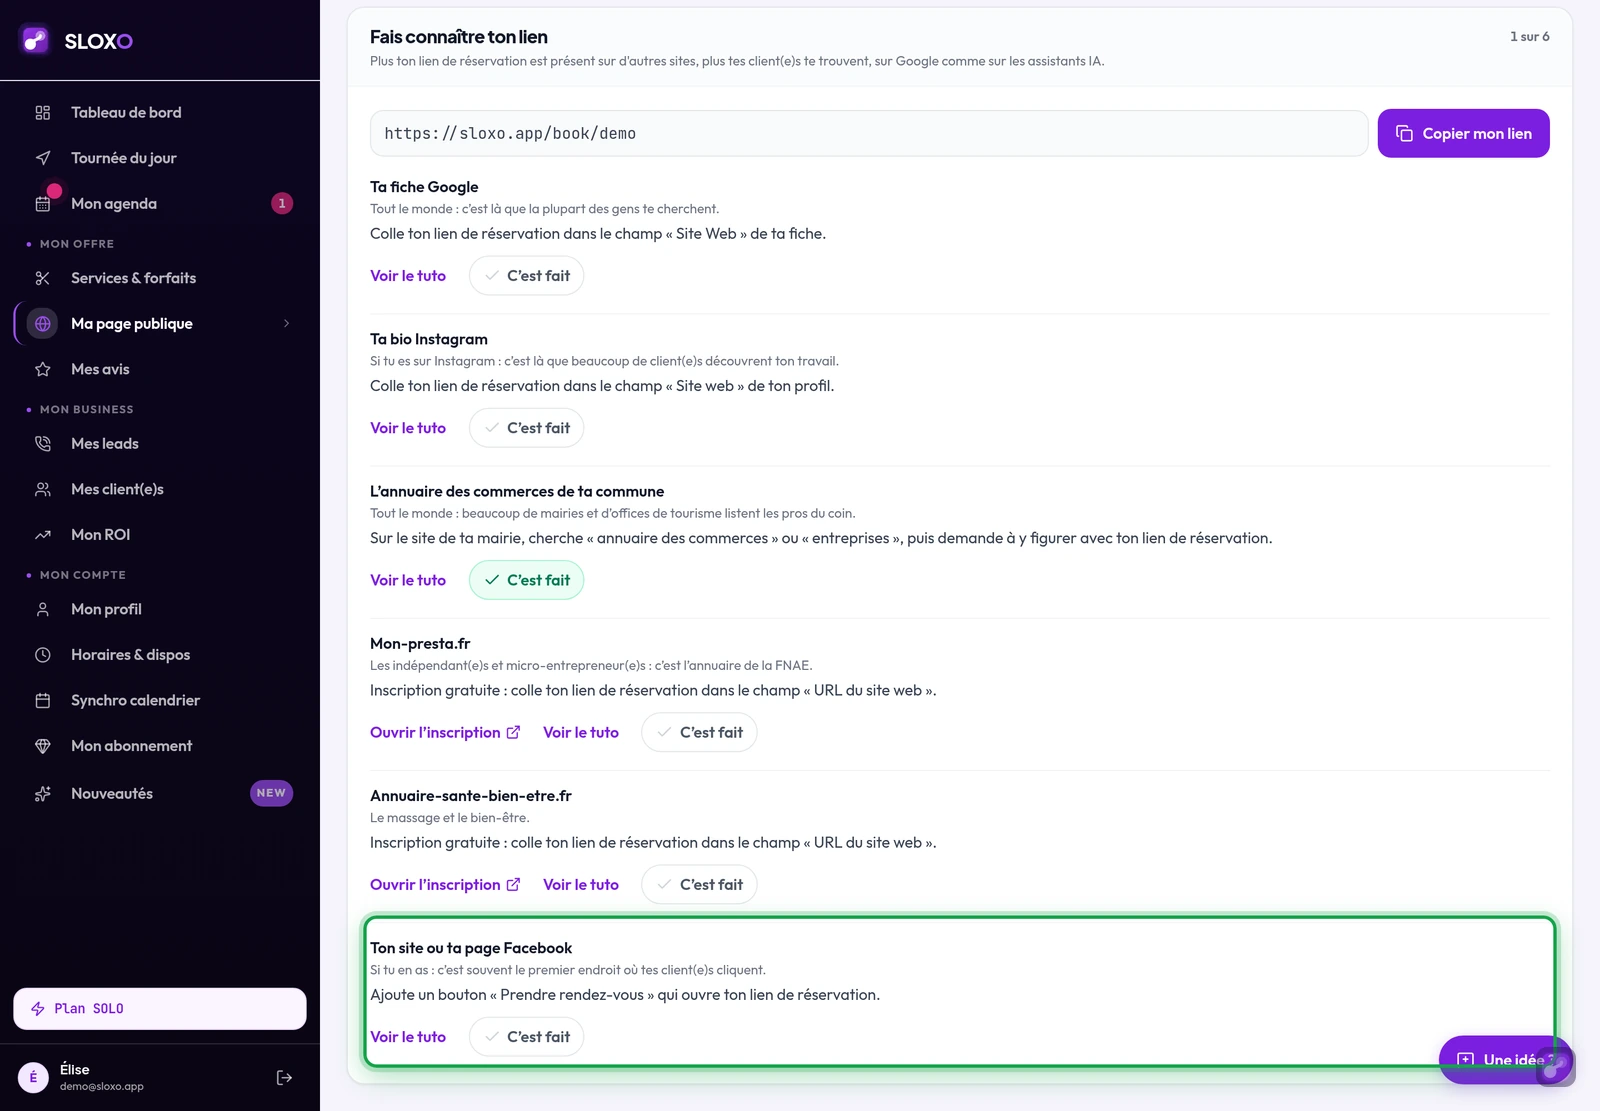Open Nouveautés sparkle icon
Image resolution: width=1600 pixels, height=1111 pixels.
[43, 793]
